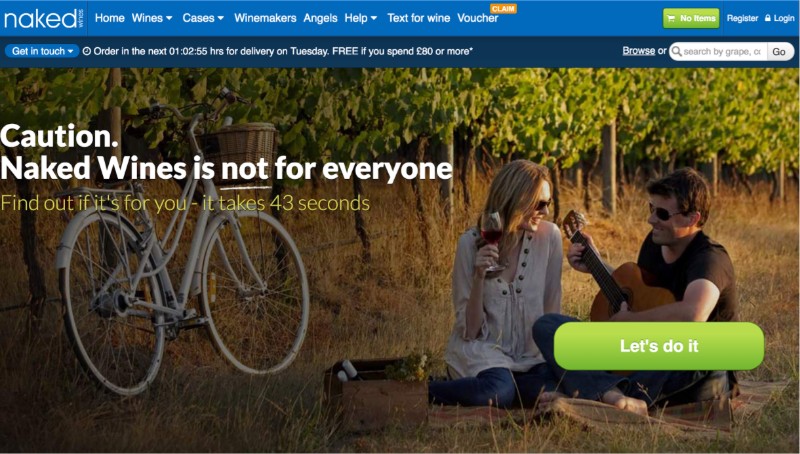Open the Winemakers page
800x454 pixels.
tap(265, 18)
